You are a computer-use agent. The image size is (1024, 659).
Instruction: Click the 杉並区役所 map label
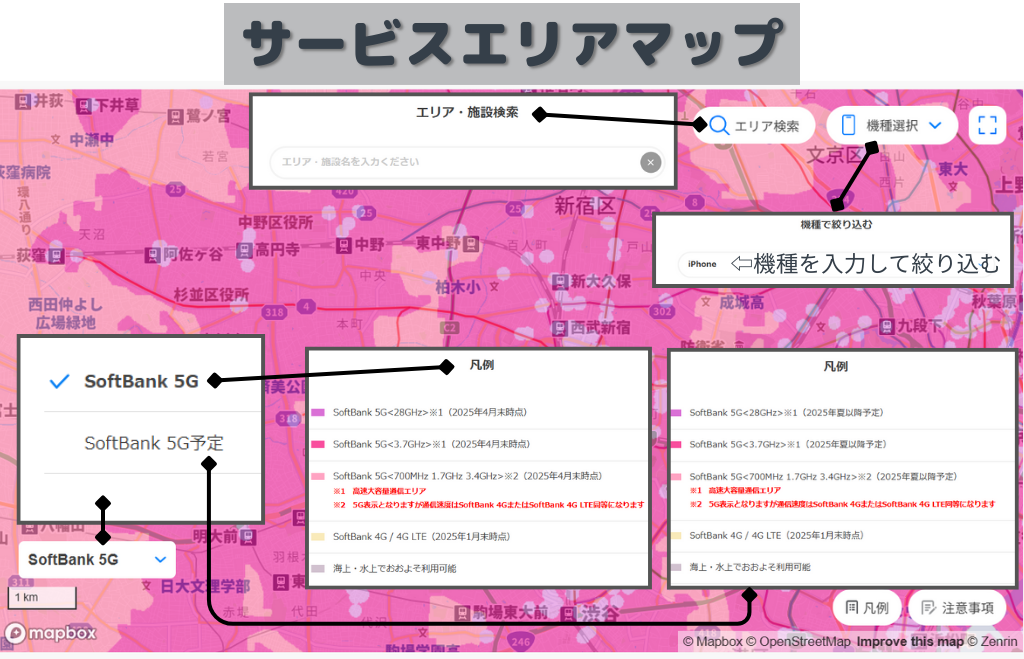(x=211, y=295)
